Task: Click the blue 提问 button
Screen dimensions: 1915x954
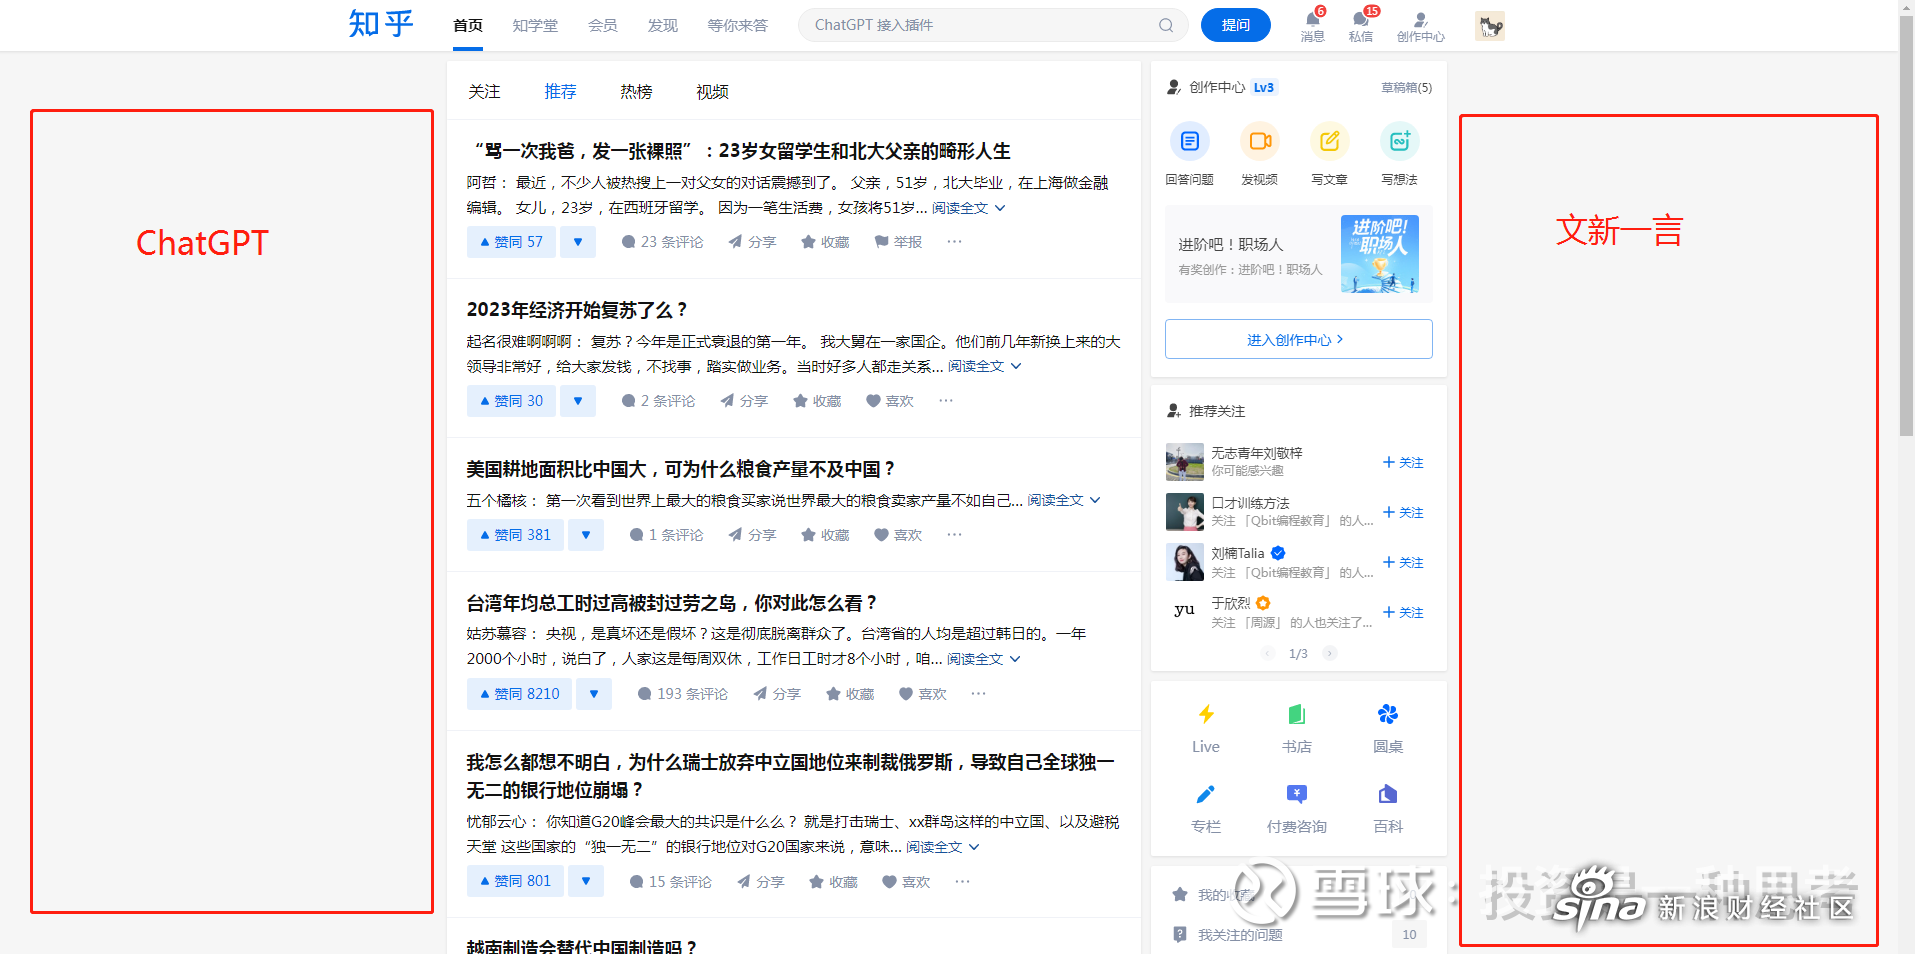Action: (1236, 25)
